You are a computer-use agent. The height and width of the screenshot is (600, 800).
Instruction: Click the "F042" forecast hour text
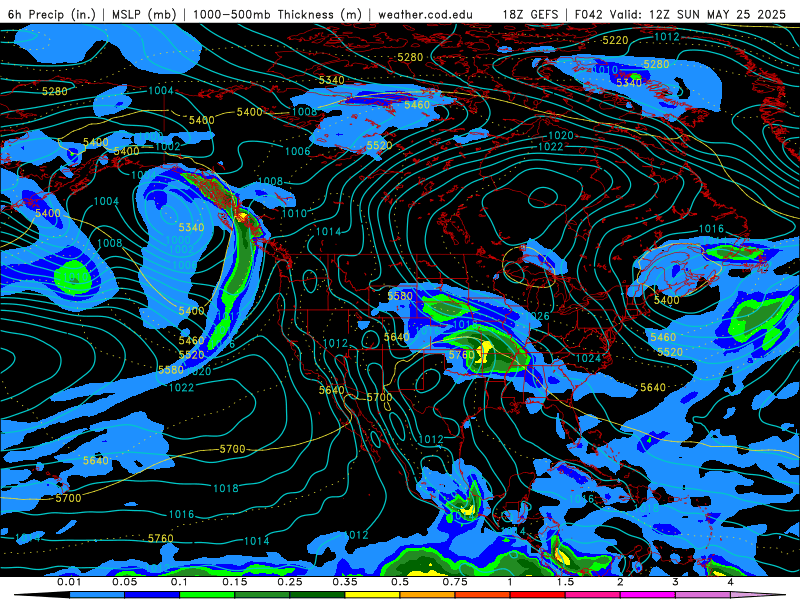point(589,14)
